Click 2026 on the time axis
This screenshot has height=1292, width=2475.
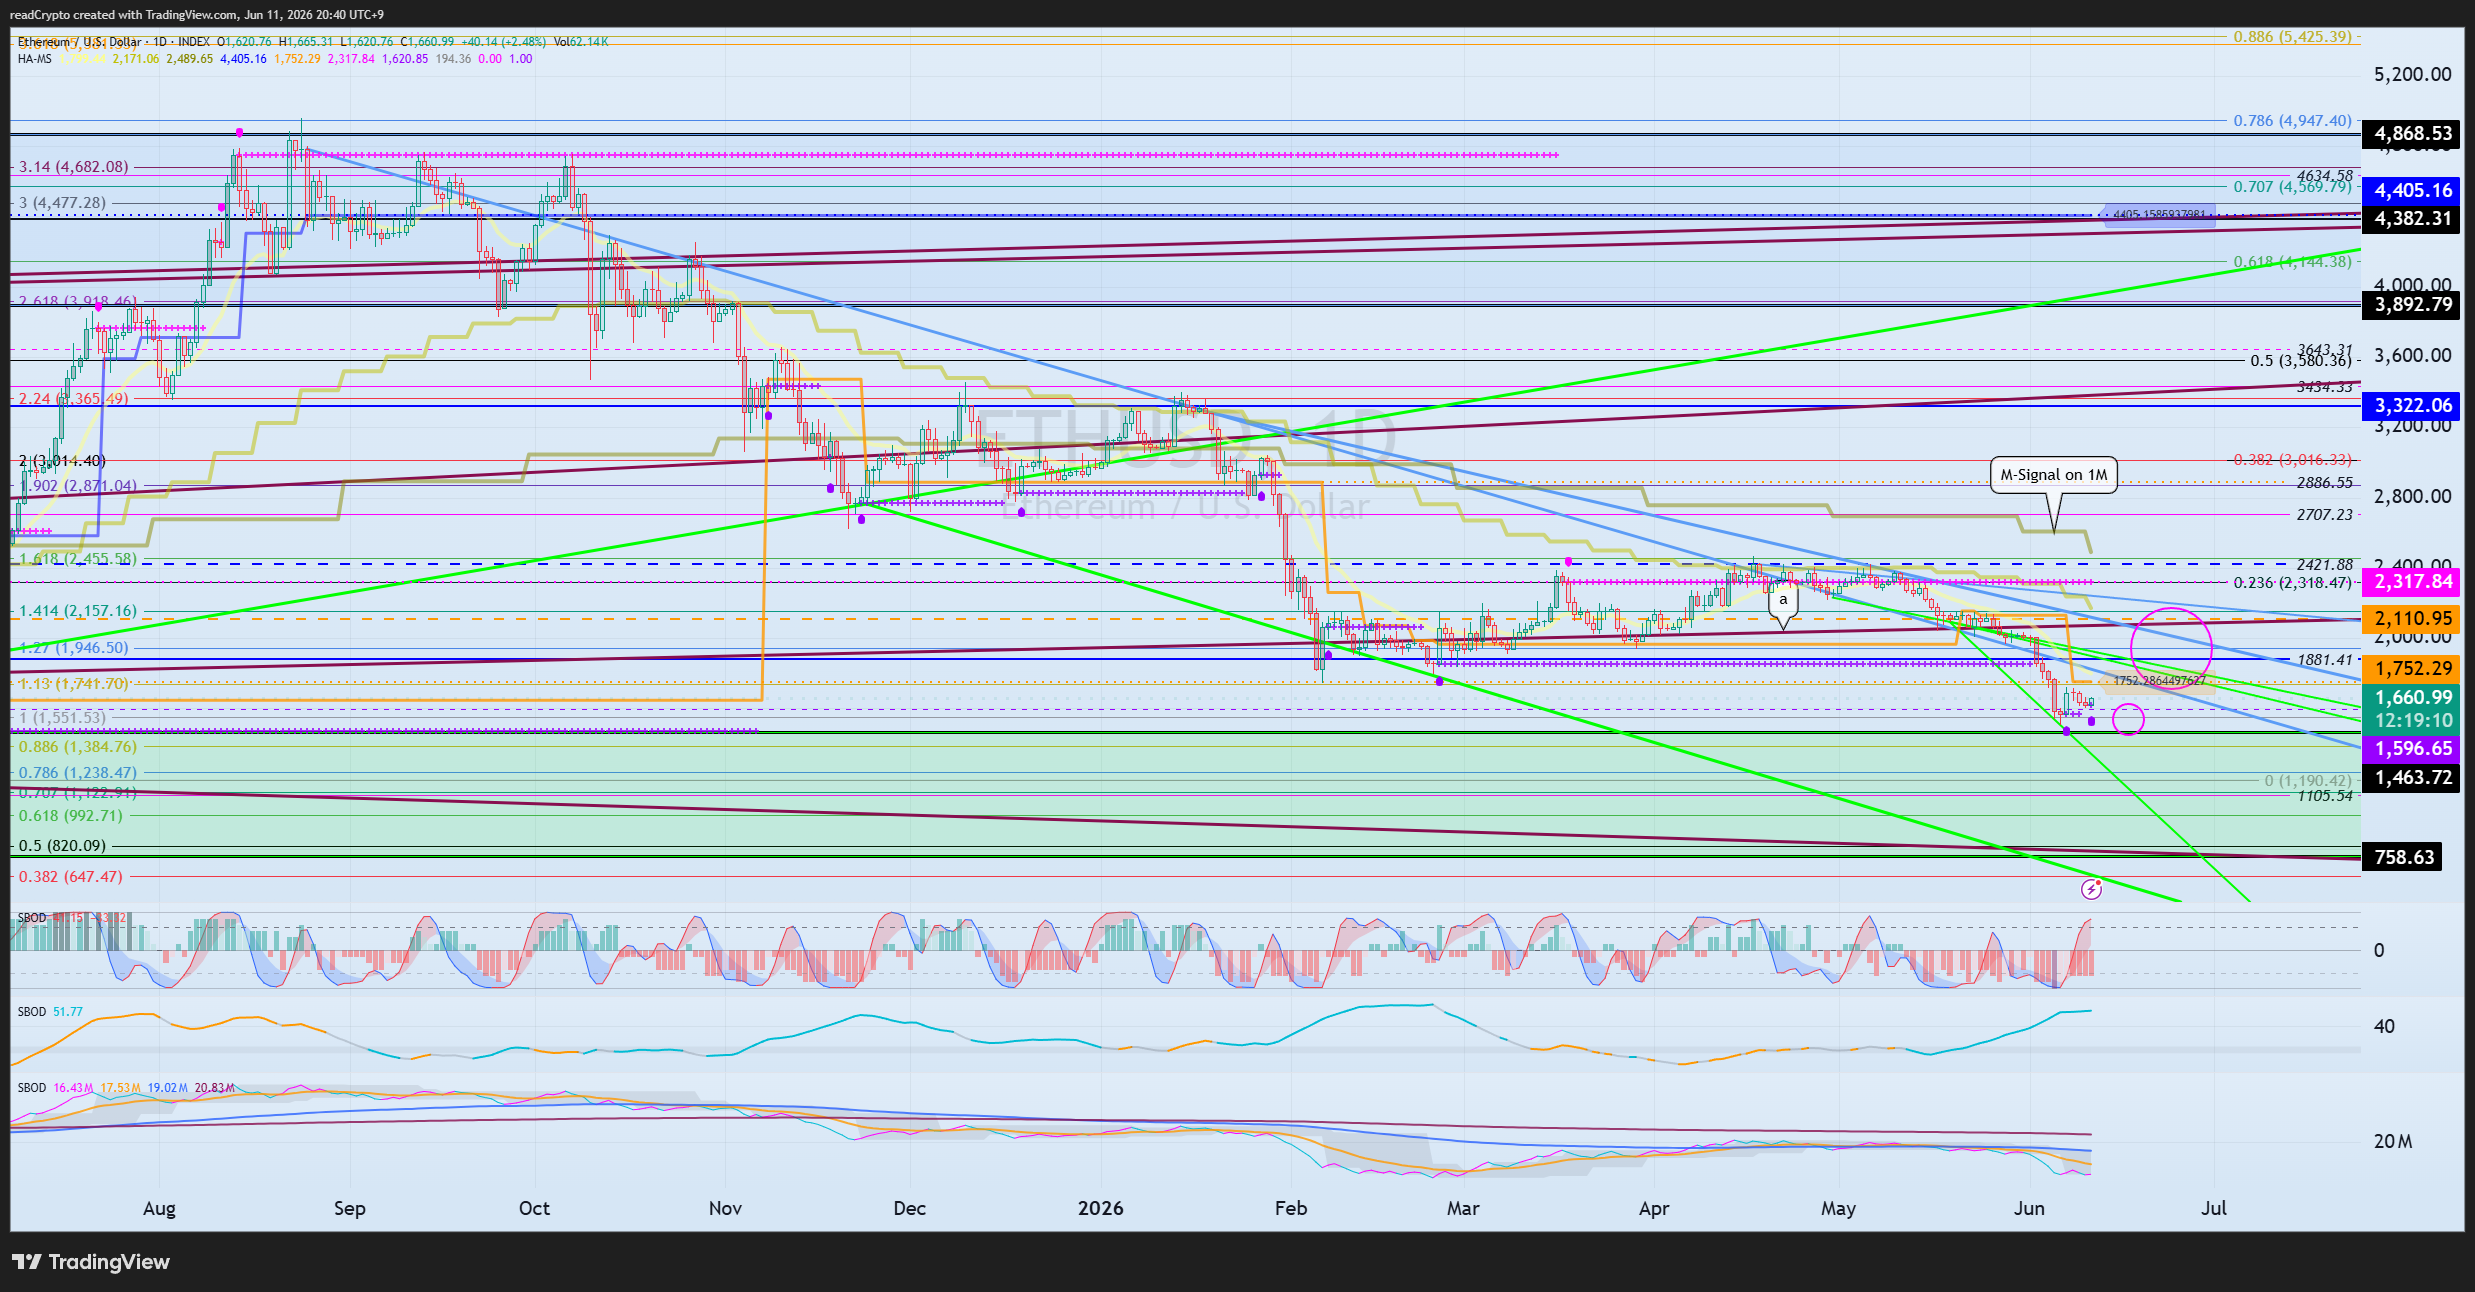[x=1100, y=1208]
